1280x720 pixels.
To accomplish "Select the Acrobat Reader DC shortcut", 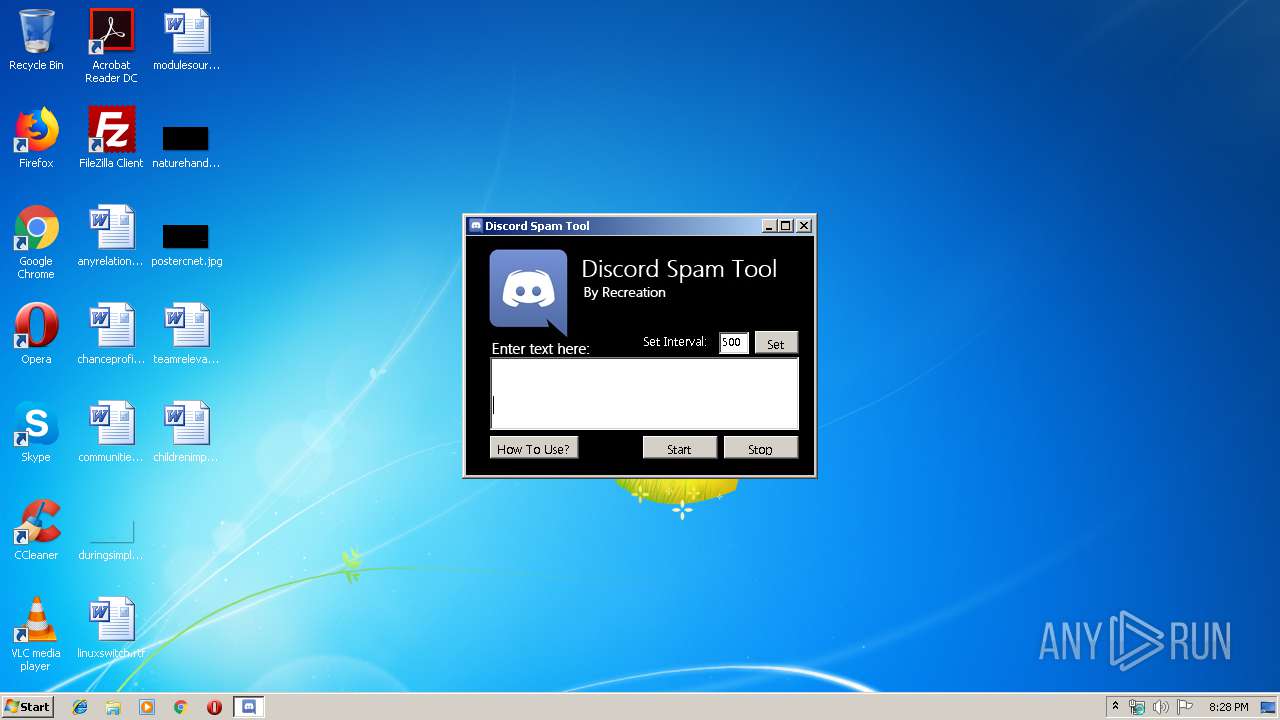I will click(x=111, y=46).
